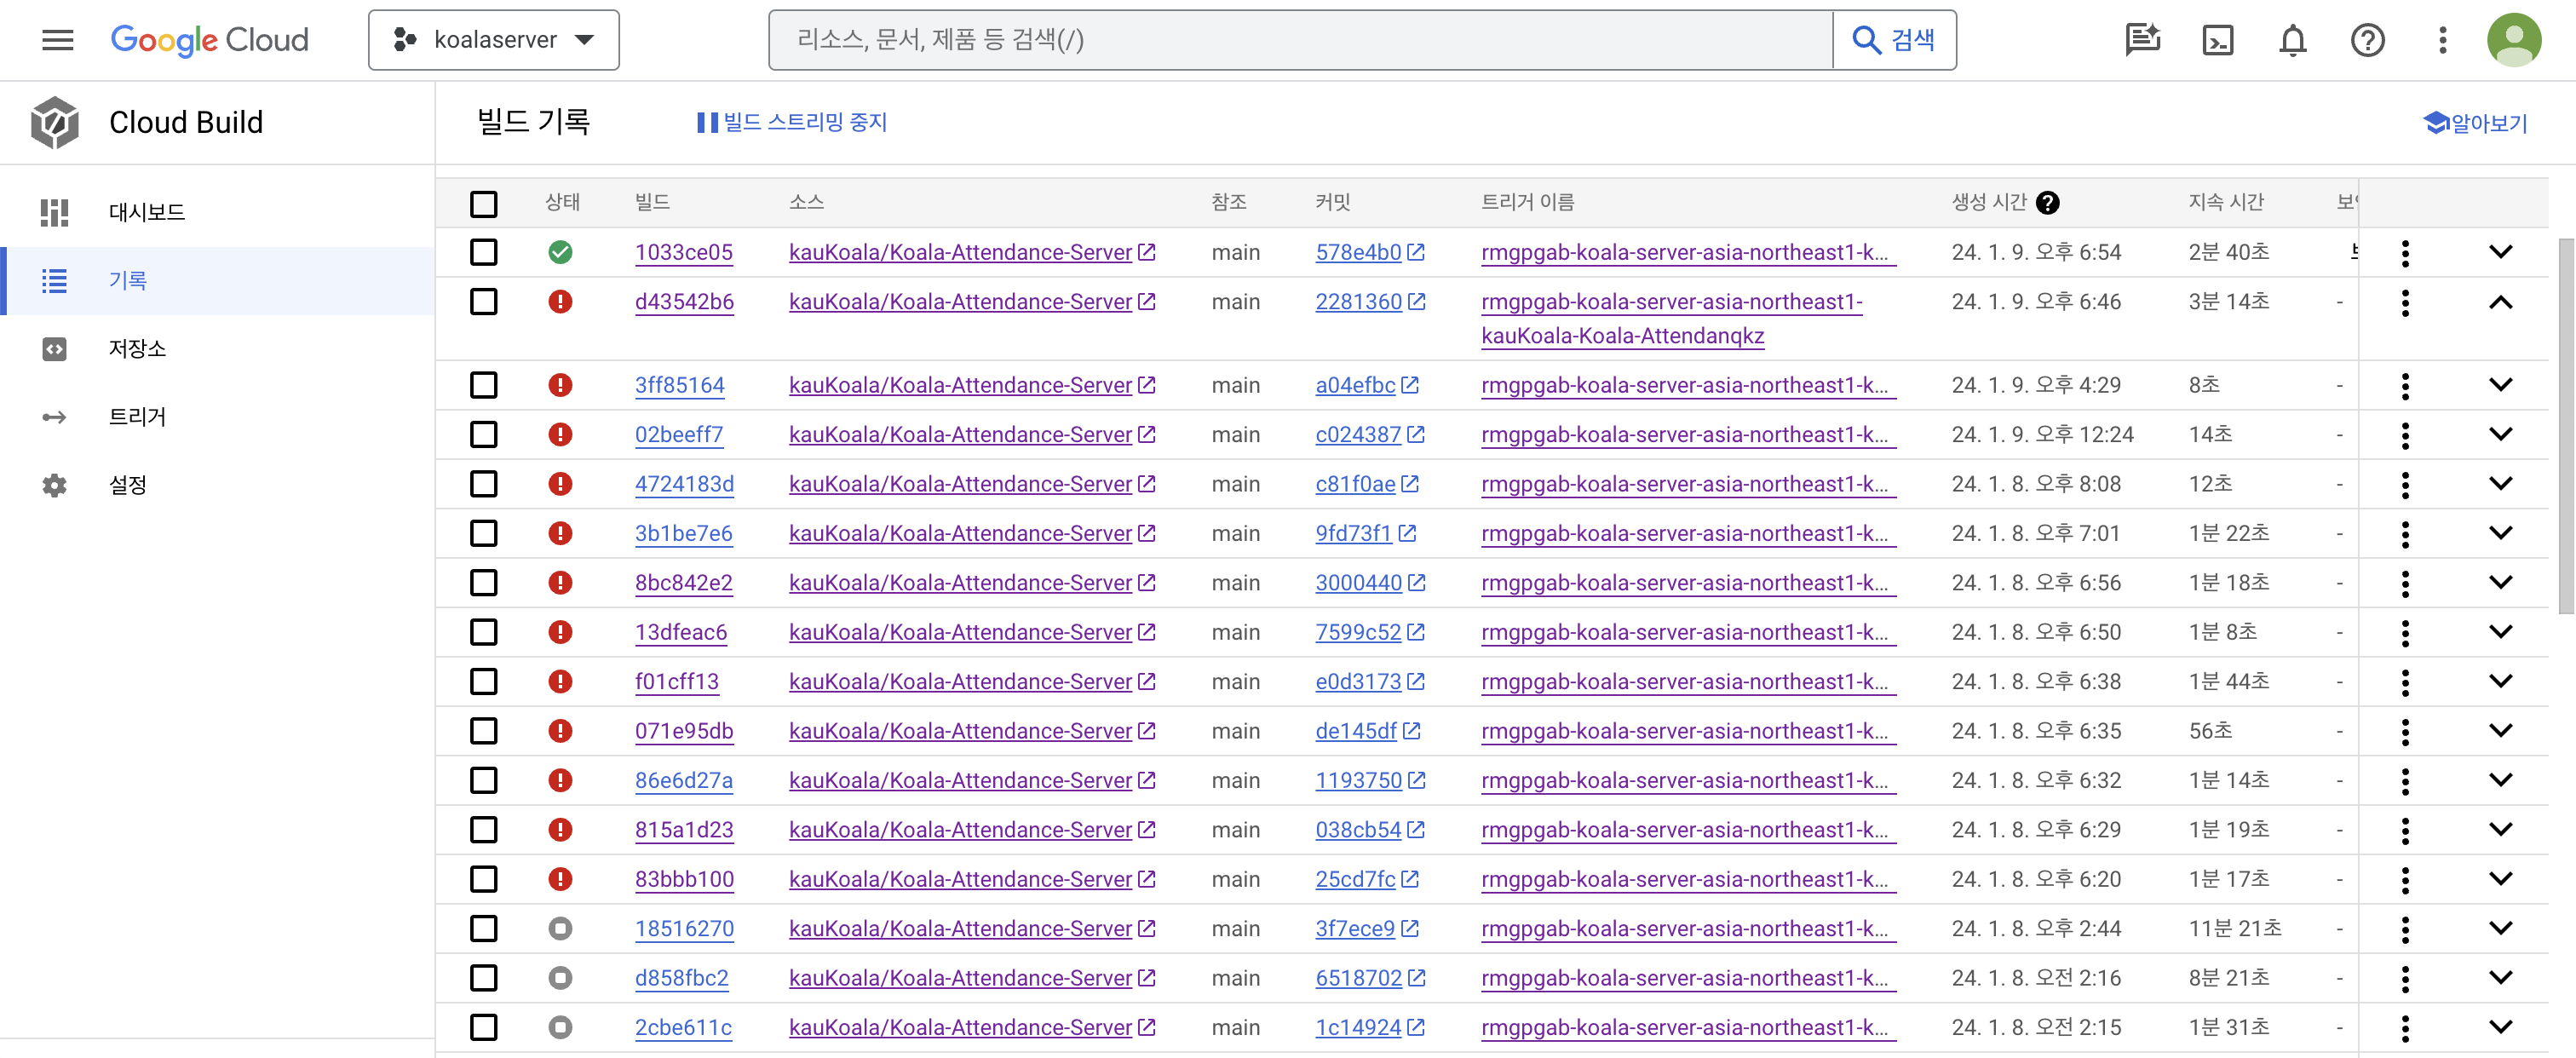Viewport: 2576px width, 1058px height.
Task: Open the hamburger navigation menu
Action: tap(57, 40)
